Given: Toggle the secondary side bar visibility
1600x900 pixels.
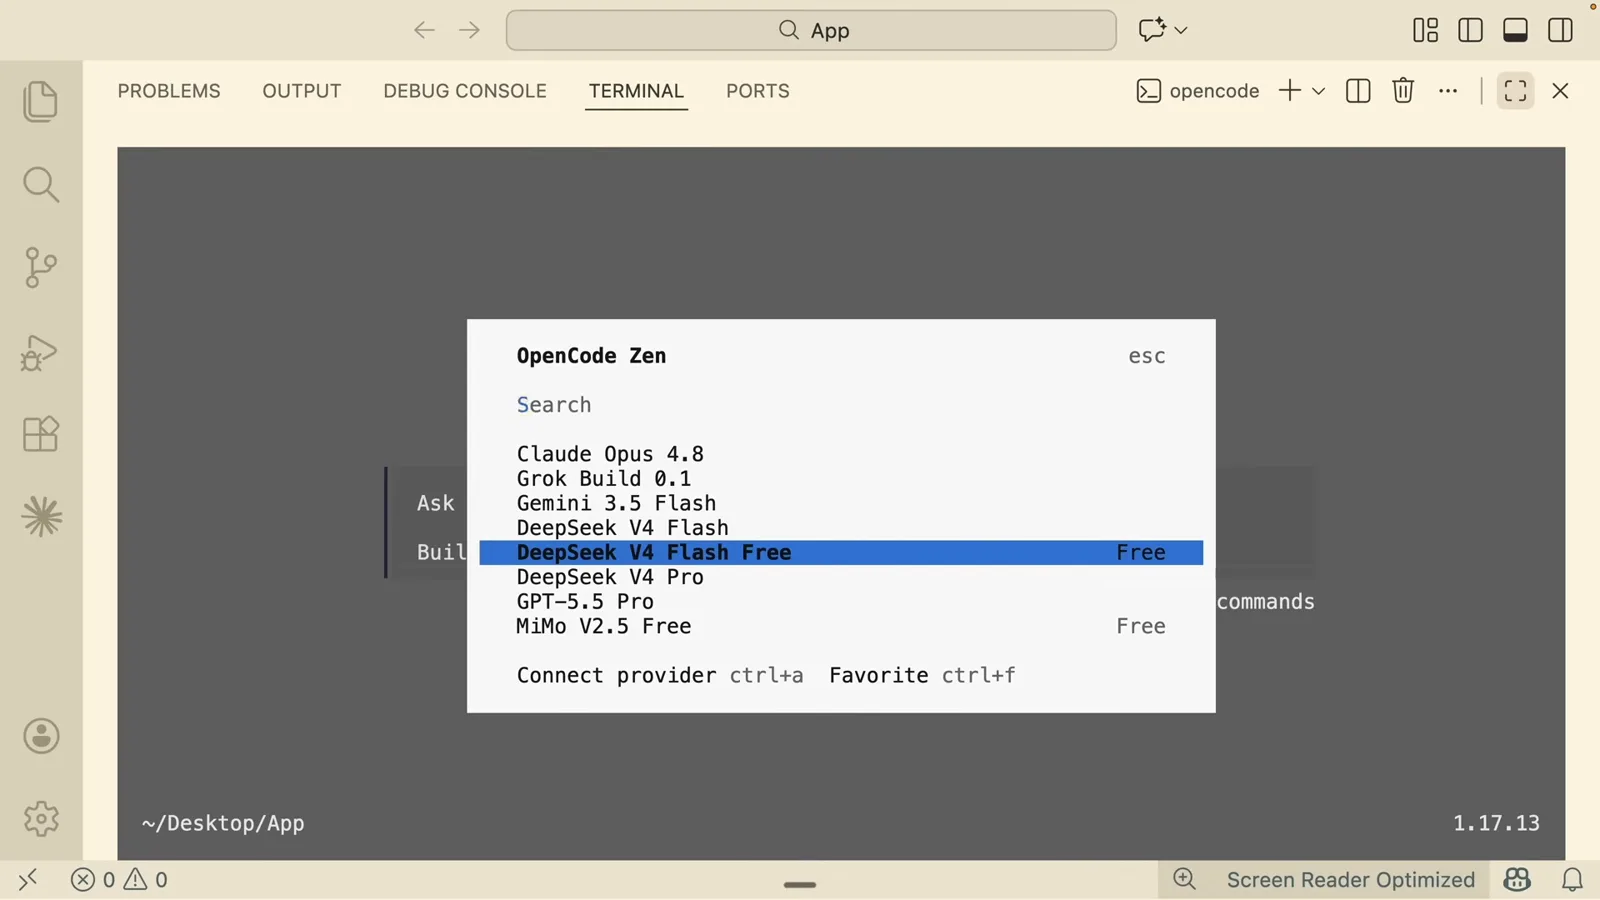Looking at the screenshot, I should click(1560, 30).
